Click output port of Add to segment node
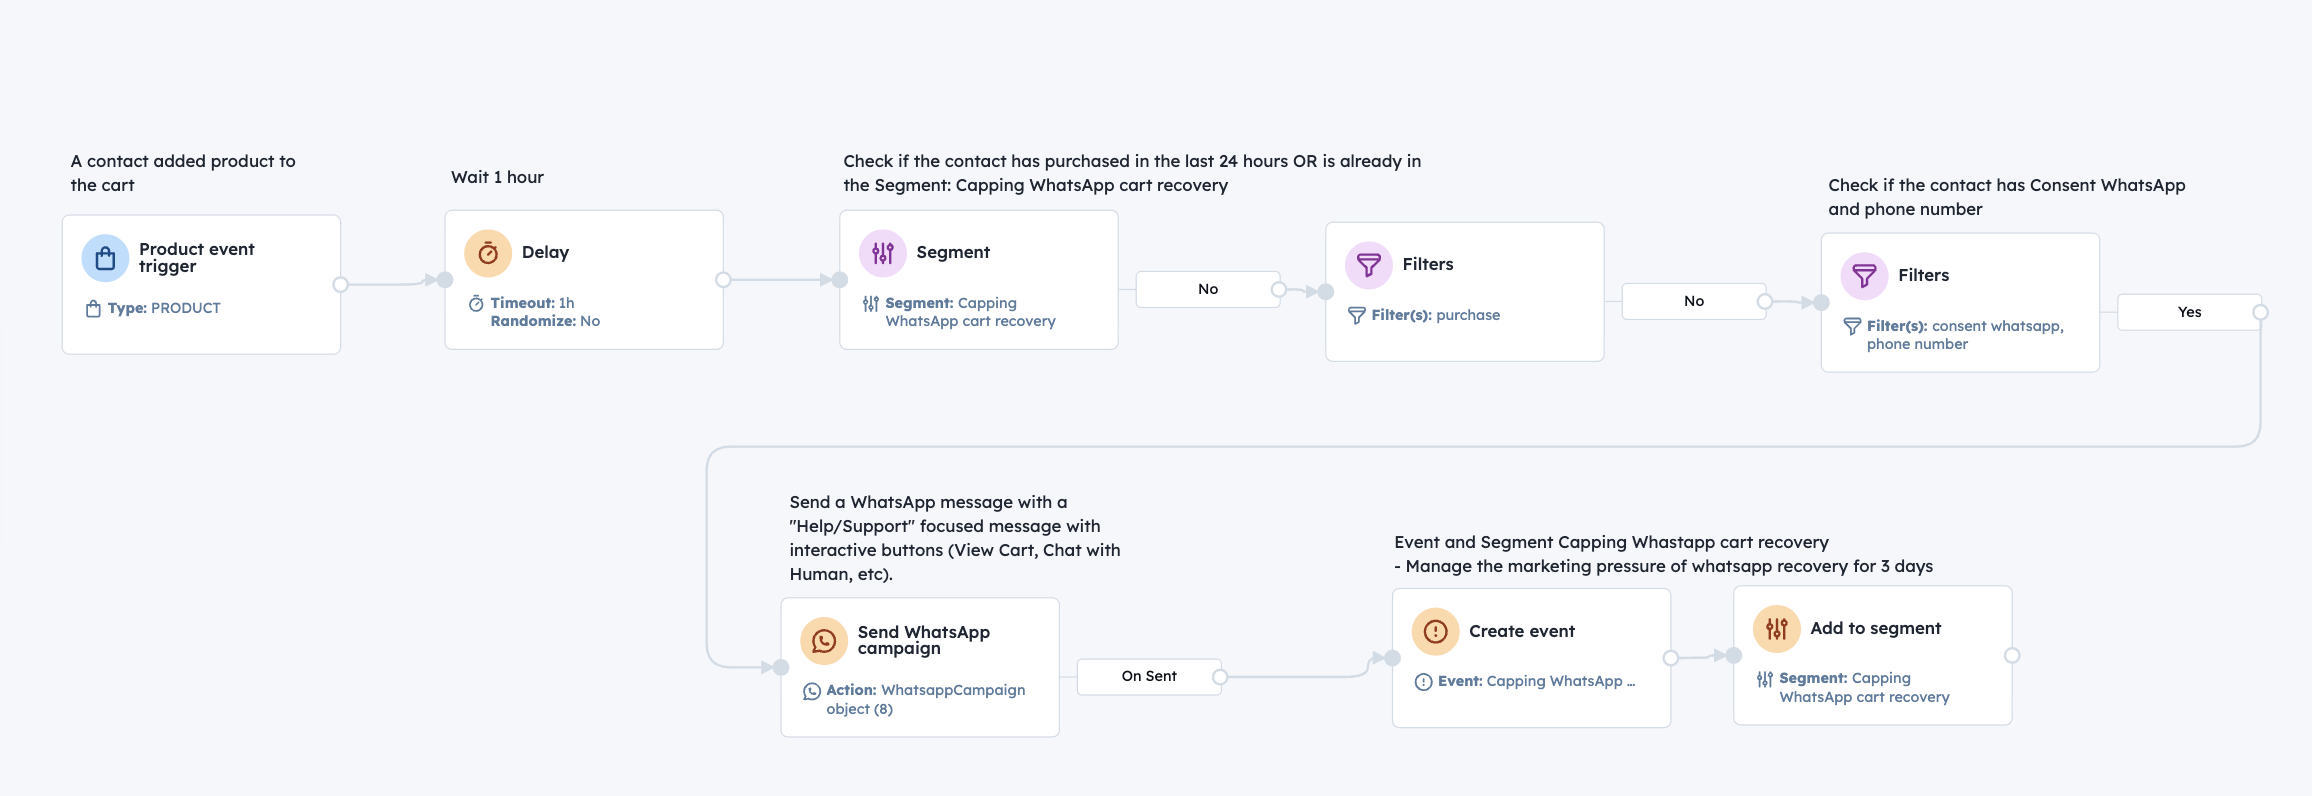 pyautogui.click(x=2012, y=656)
